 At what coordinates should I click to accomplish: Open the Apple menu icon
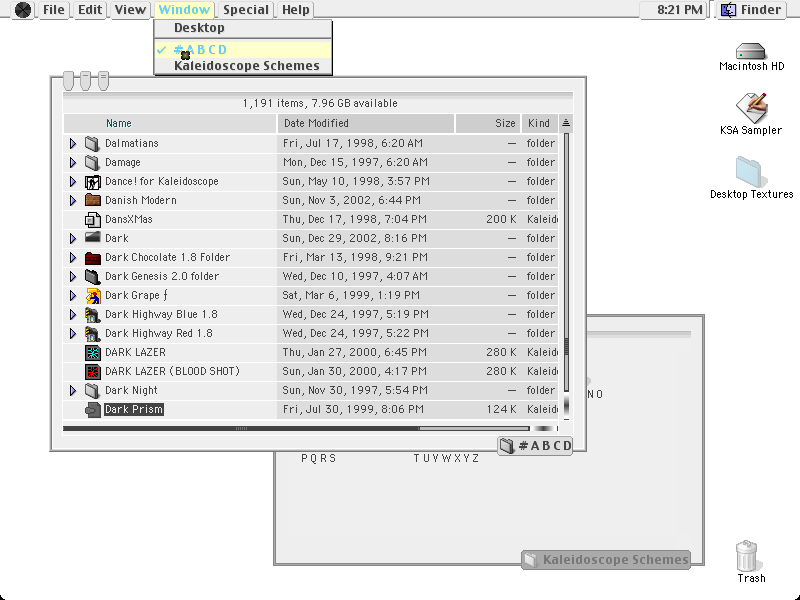(x=23, y=10)
